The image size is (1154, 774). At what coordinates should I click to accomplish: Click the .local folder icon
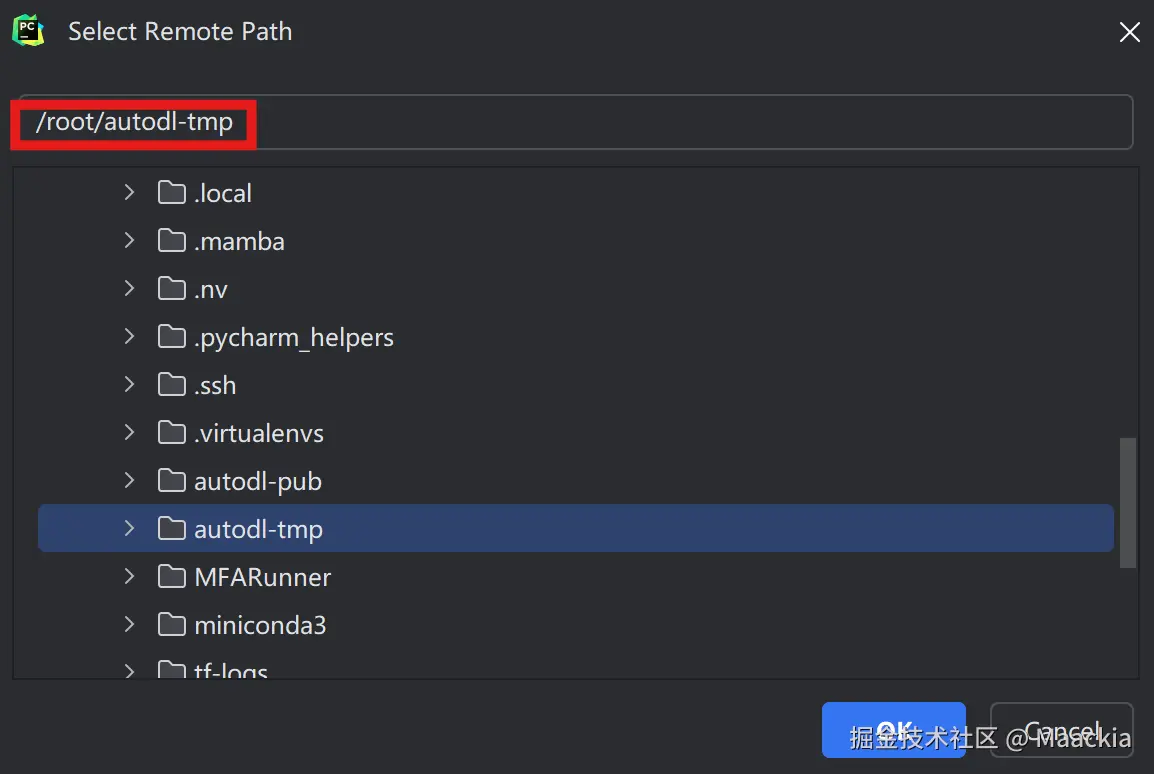click(x=172, y=192)
